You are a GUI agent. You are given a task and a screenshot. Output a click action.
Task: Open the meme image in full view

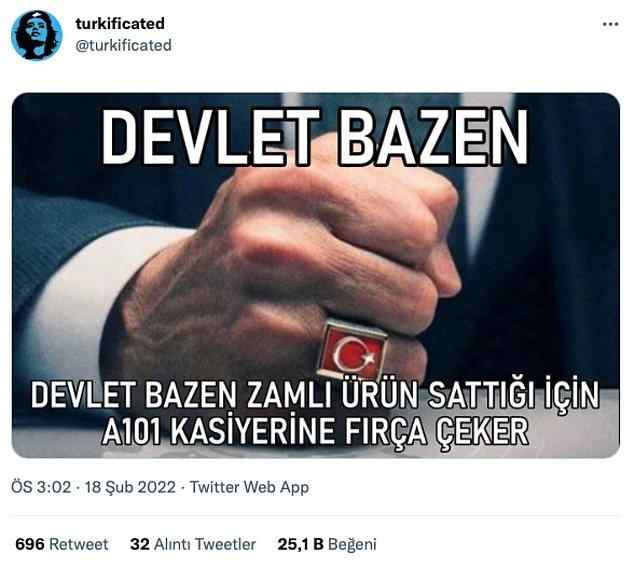[316, 275]
